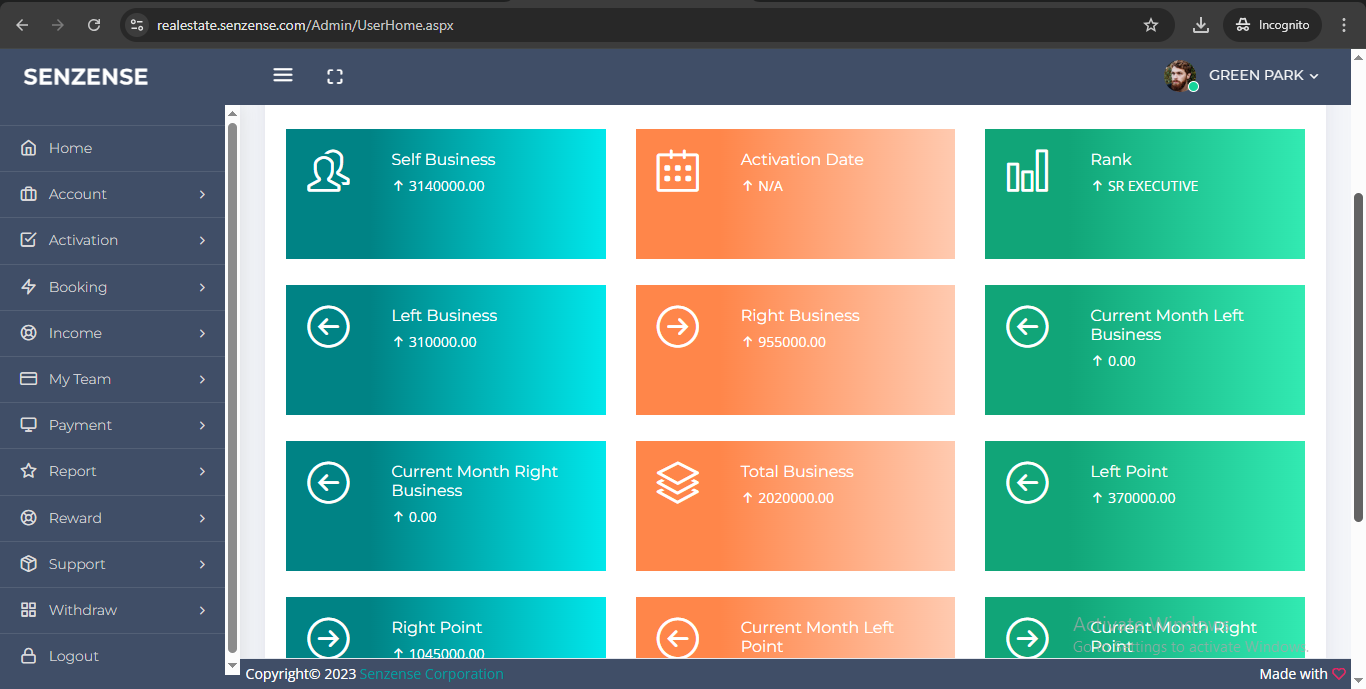
Task: Click the My Team card icon
Action: (29, 379)
